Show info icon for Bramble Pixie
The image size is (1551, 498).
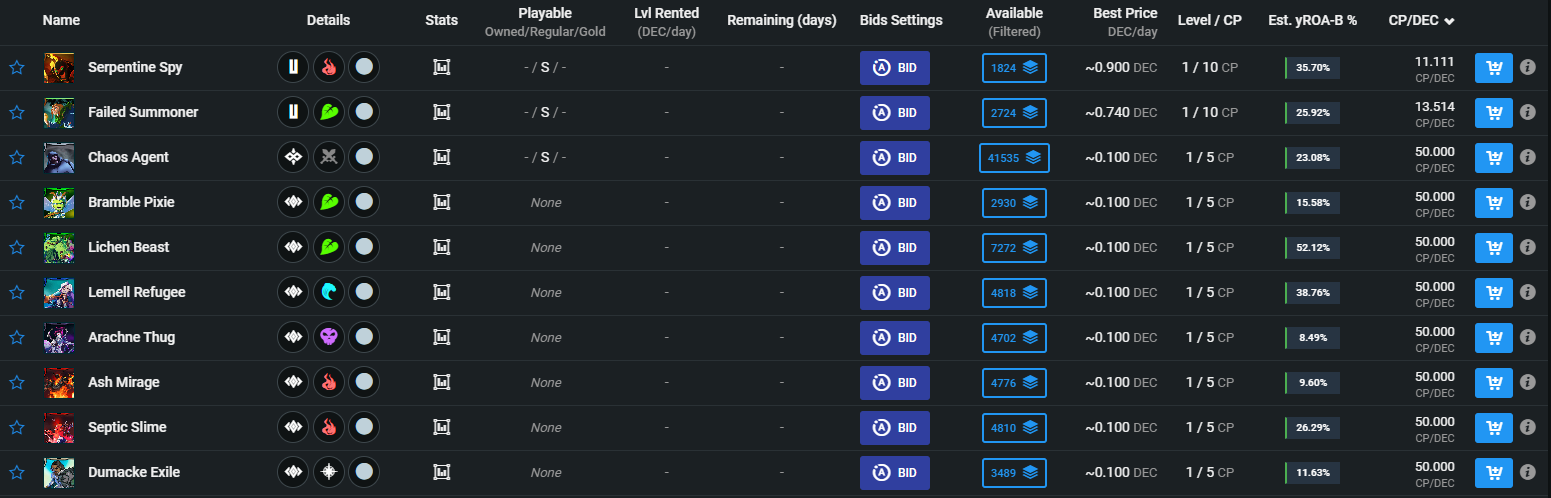(1527, 203)
